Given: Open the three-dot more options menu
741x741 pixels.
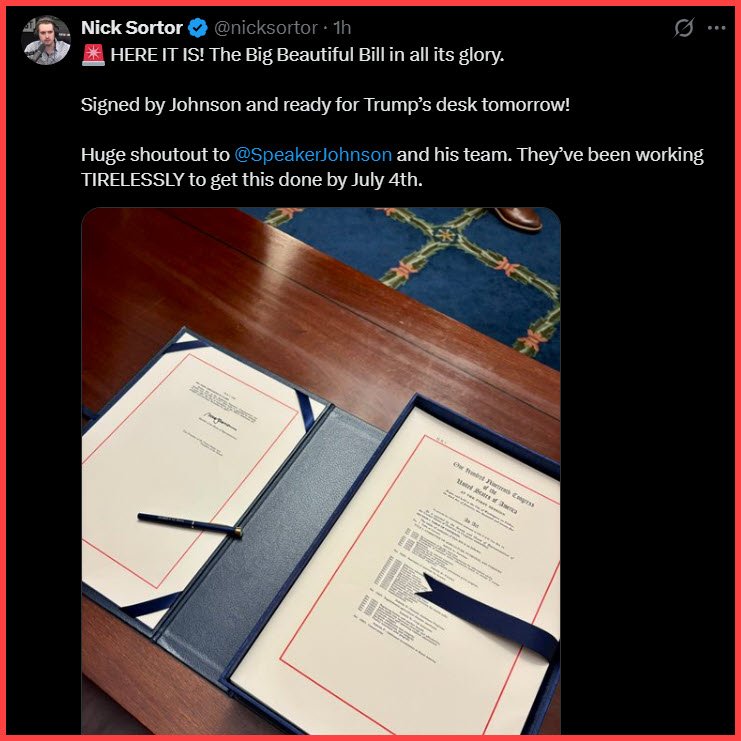Looking at the screenshot, I should (716, 28).
